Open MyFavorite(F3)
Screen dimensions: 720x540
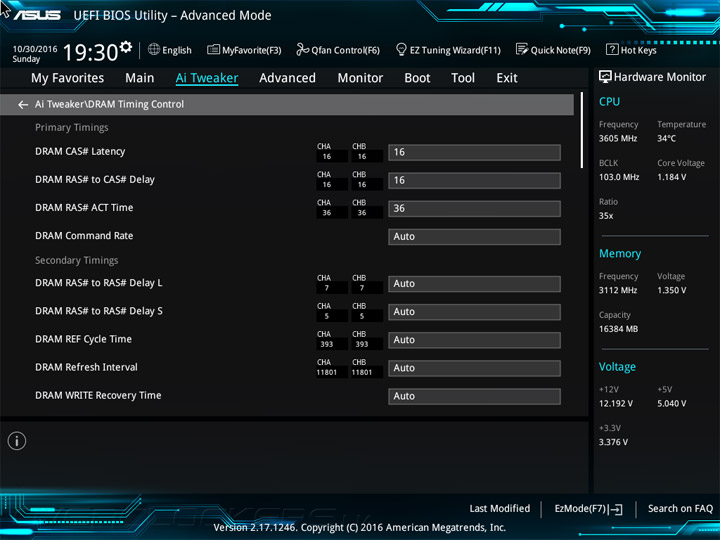coord(252,50)
